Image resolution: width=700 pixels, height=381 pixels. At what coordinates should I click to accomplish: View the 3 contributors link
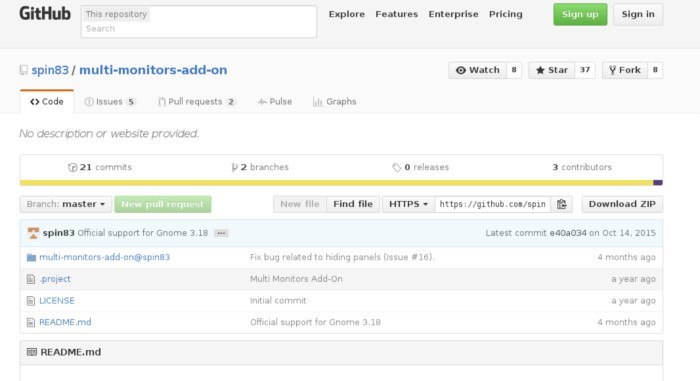pos(582,167)
